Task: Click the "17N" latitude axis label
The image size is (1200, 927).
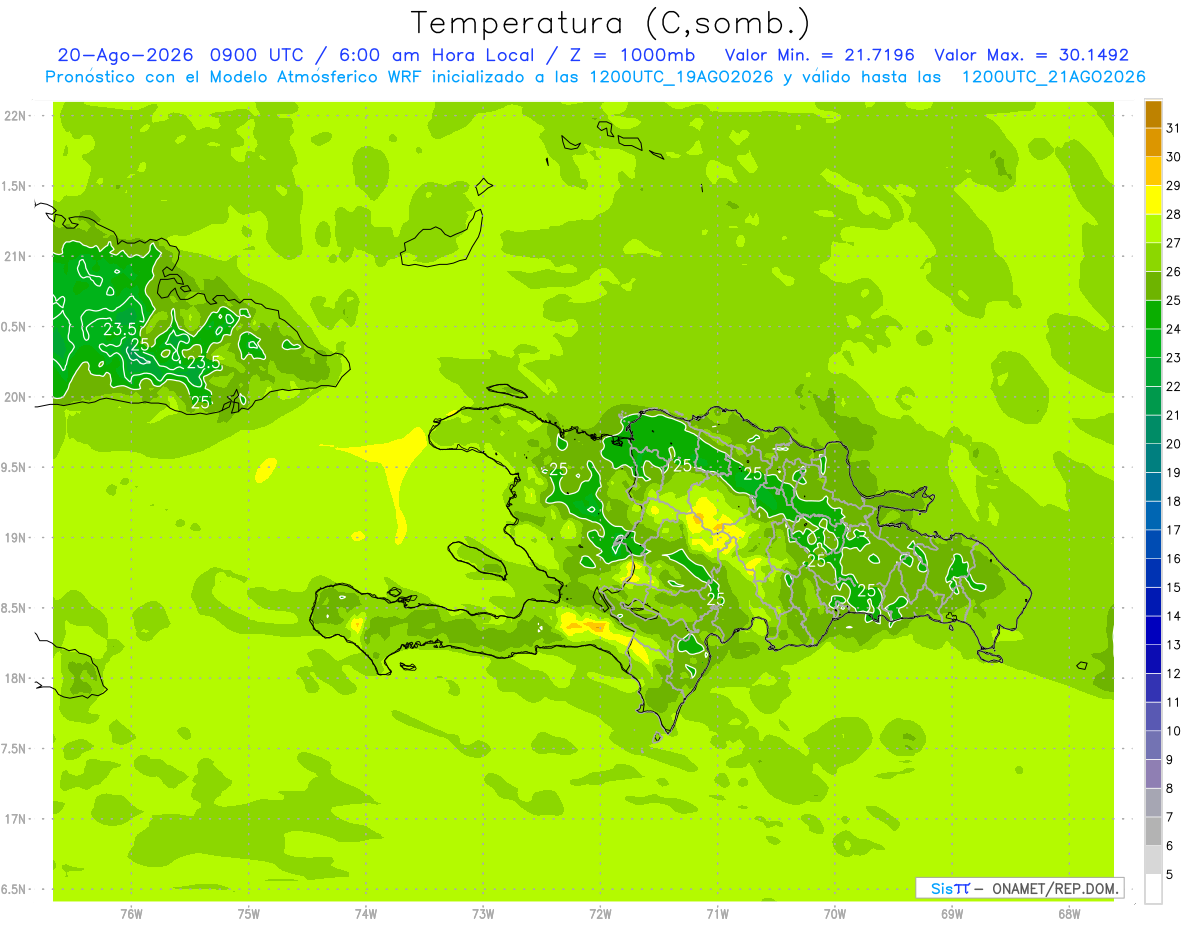Action: (x=17, y=819)
